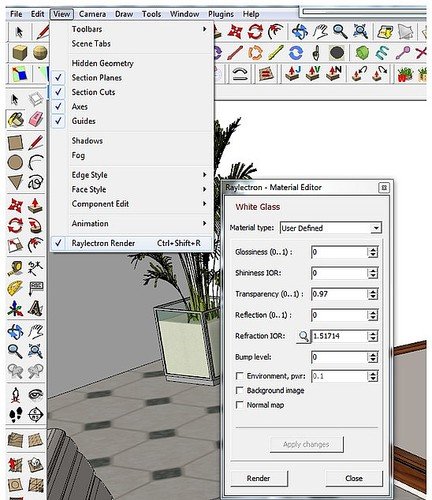The height and width of the screenshot is (500, 432).
Task: Adjust the Glossiness spinner arrows
Action: [373, 252]
